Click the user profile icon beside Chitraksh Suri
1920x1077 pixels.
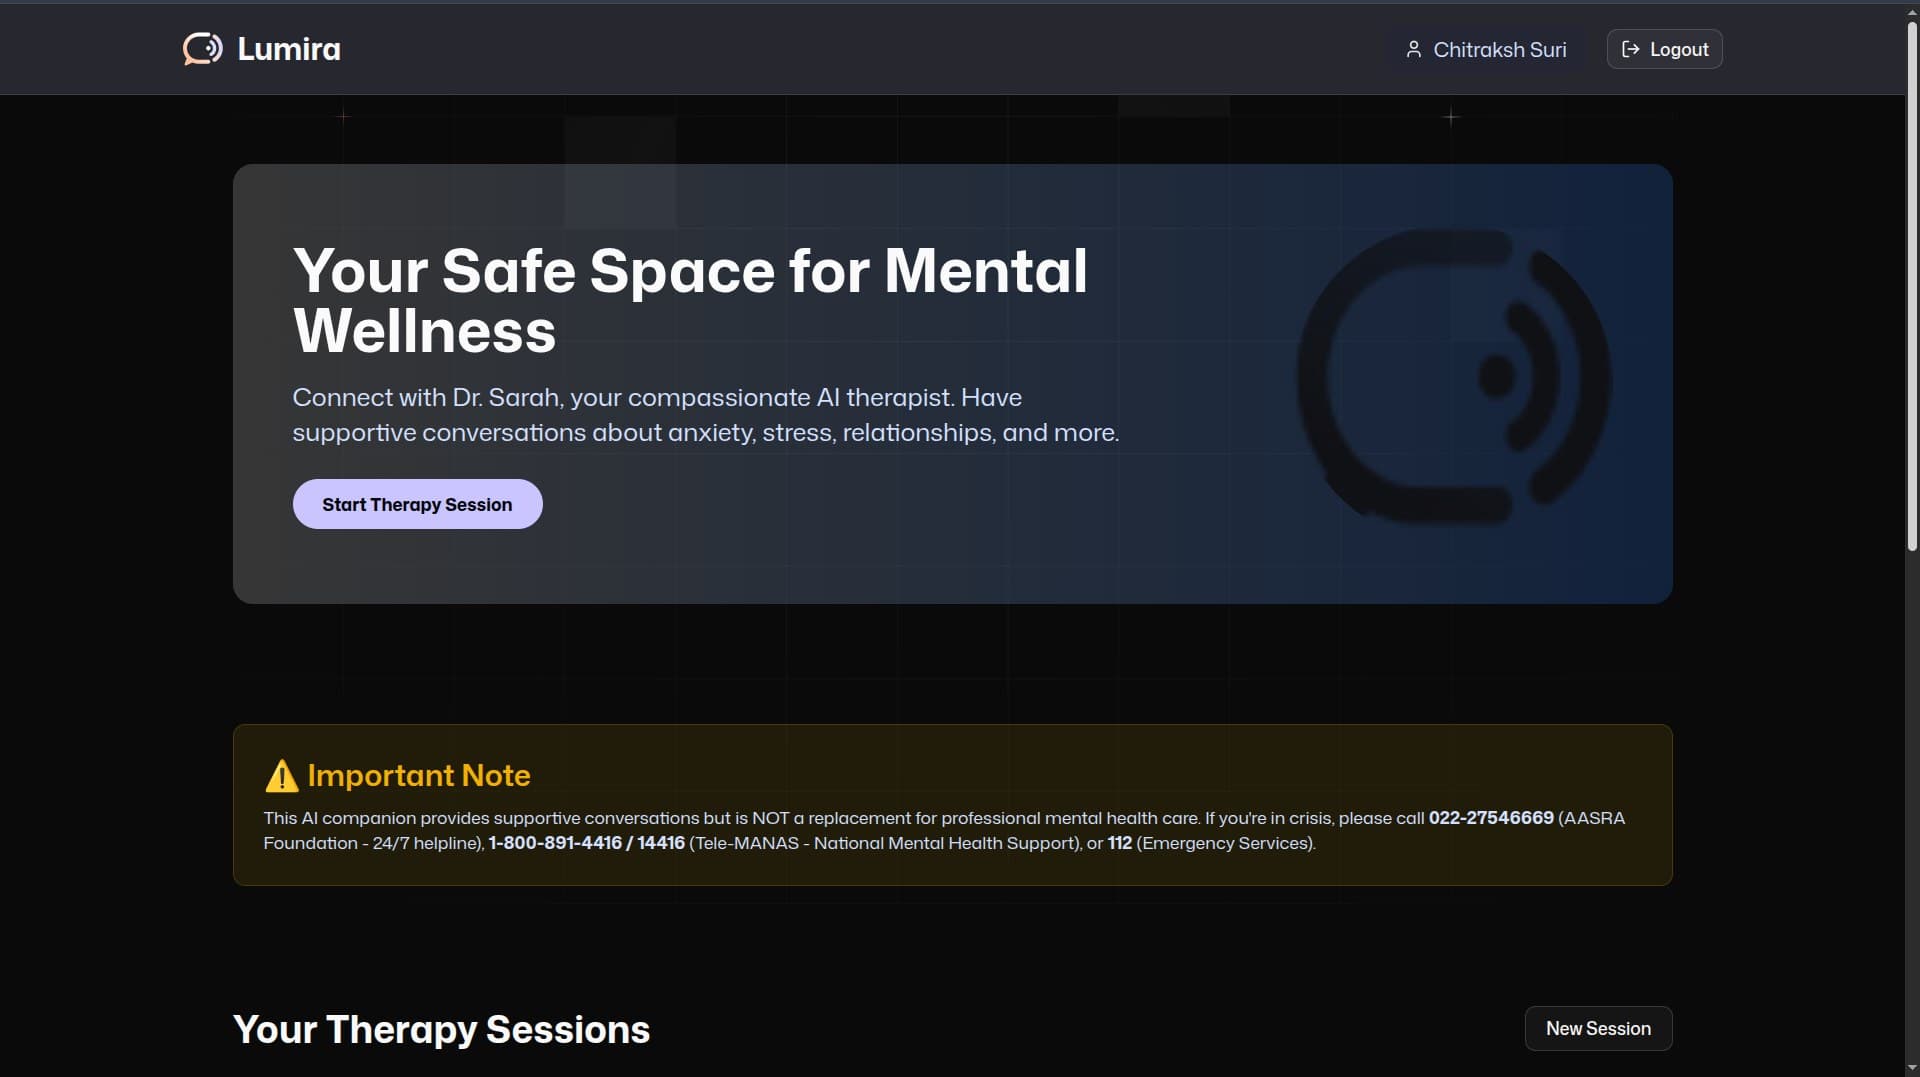click(1413, 49)
